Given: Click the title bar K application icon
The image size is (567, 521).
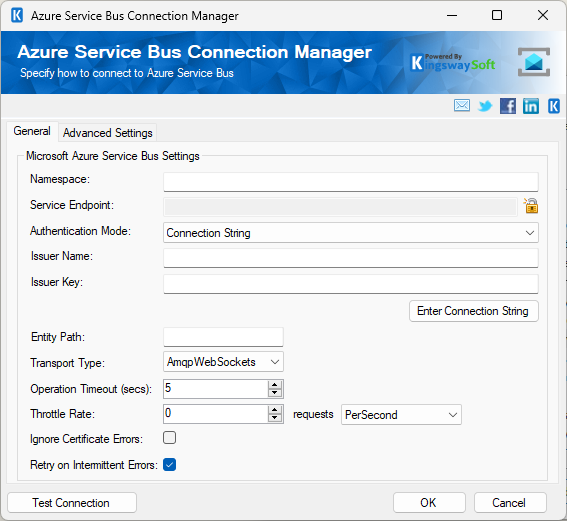Looking at the screenshot, I should click(17, 16).
